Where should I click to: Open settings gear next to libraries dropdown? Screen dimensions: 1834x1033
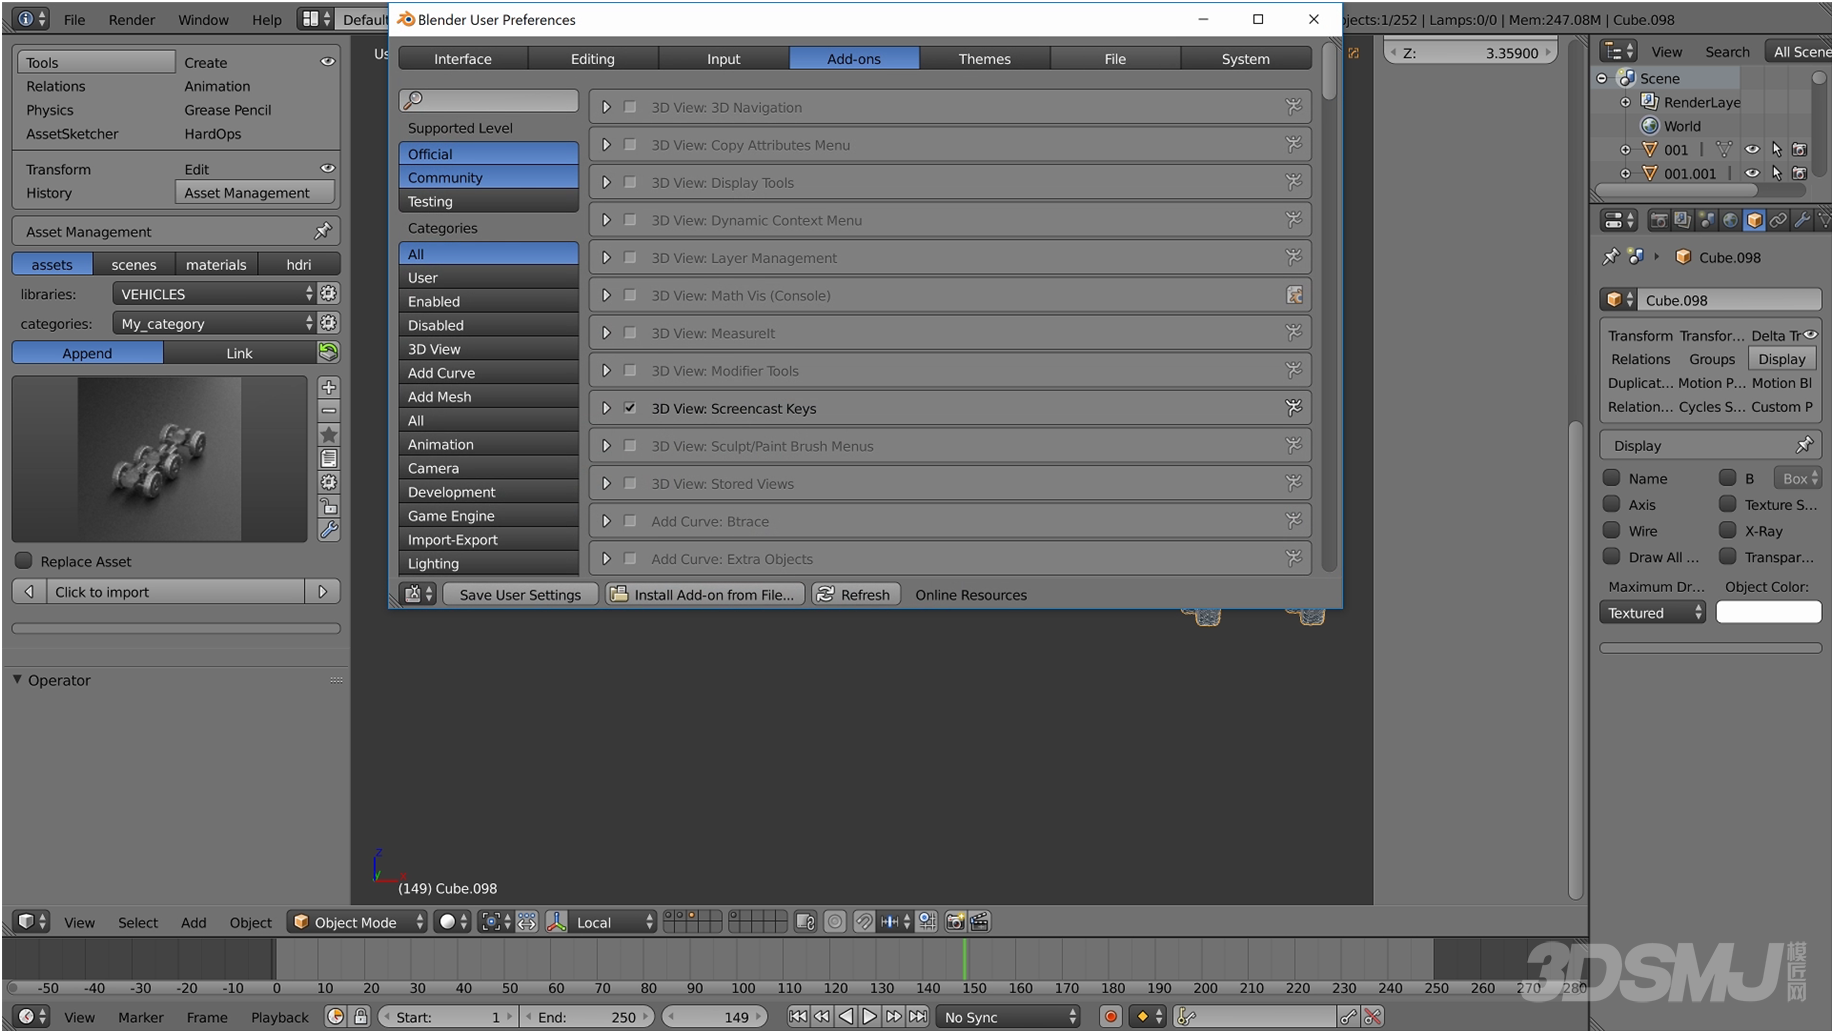(328, 293)
